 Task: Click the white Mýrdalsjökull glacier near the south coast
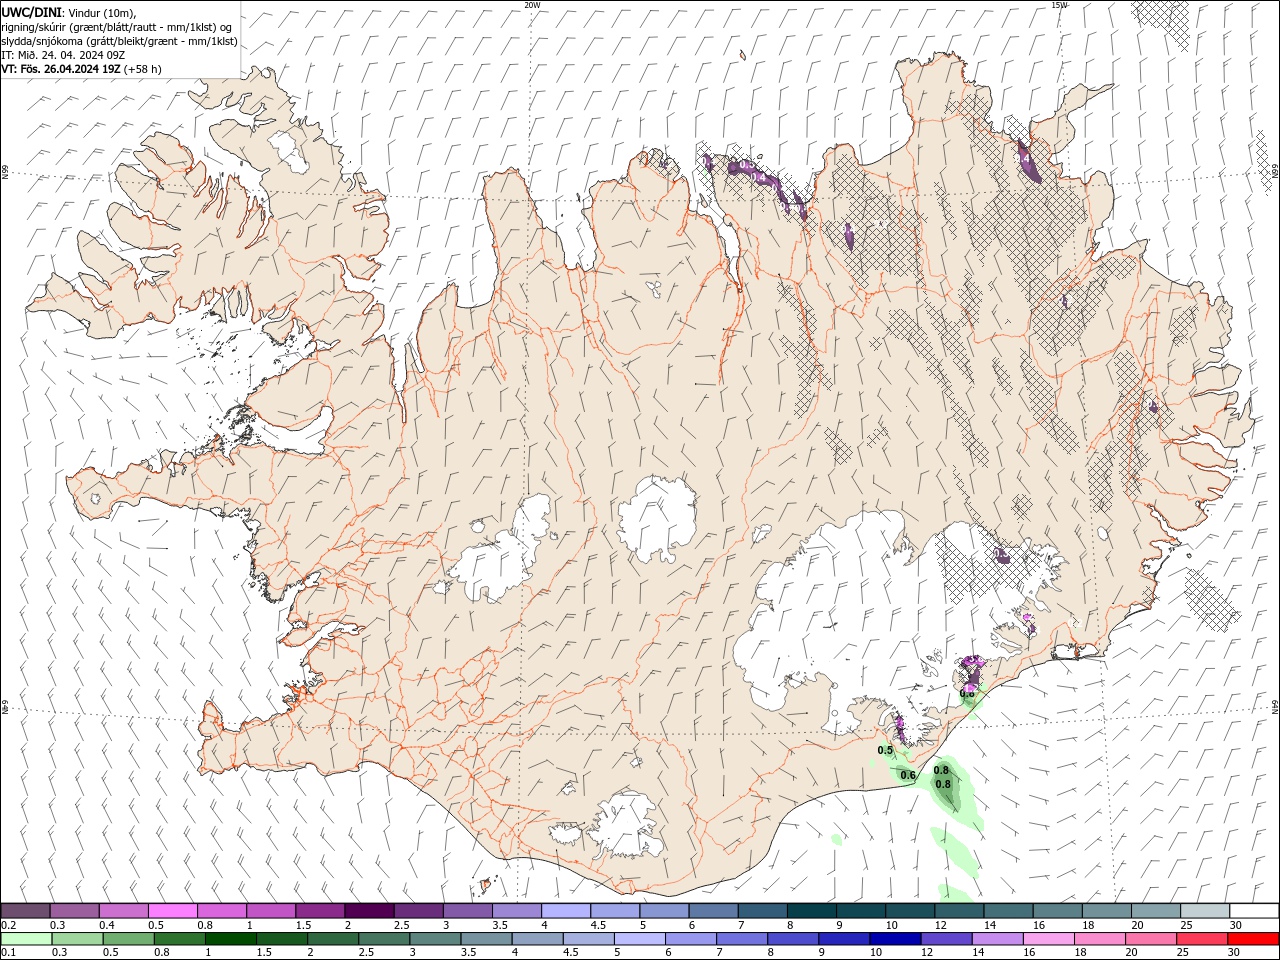pos(627,826)
